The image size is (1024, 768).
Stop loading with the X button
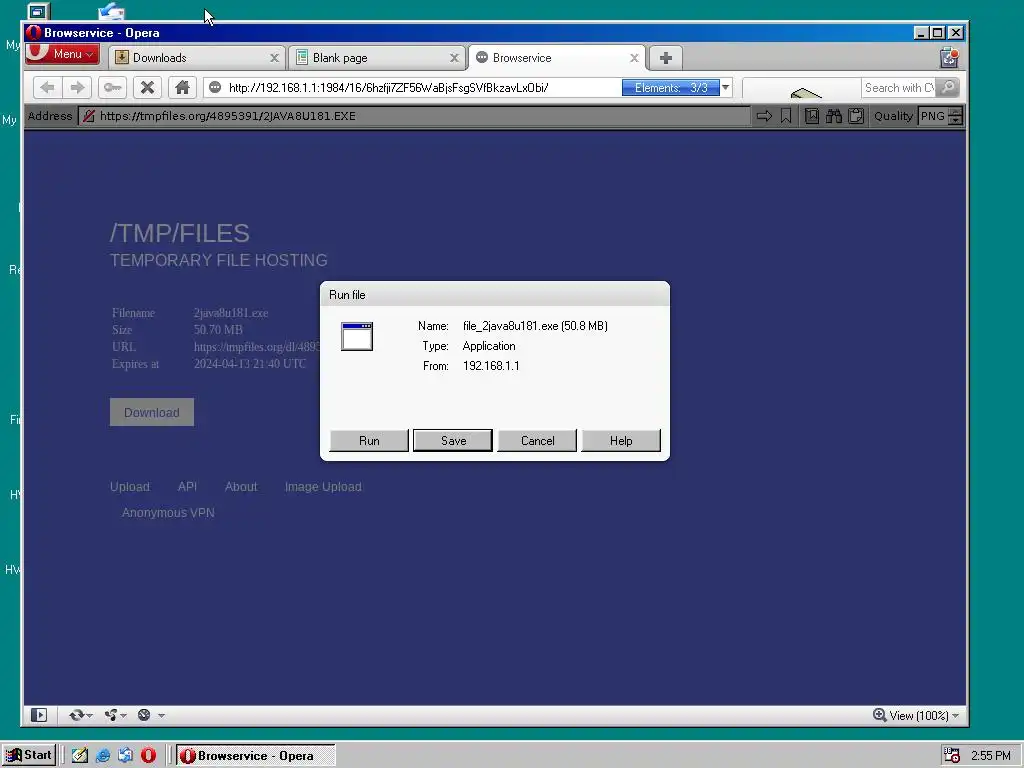pos(148,88)
